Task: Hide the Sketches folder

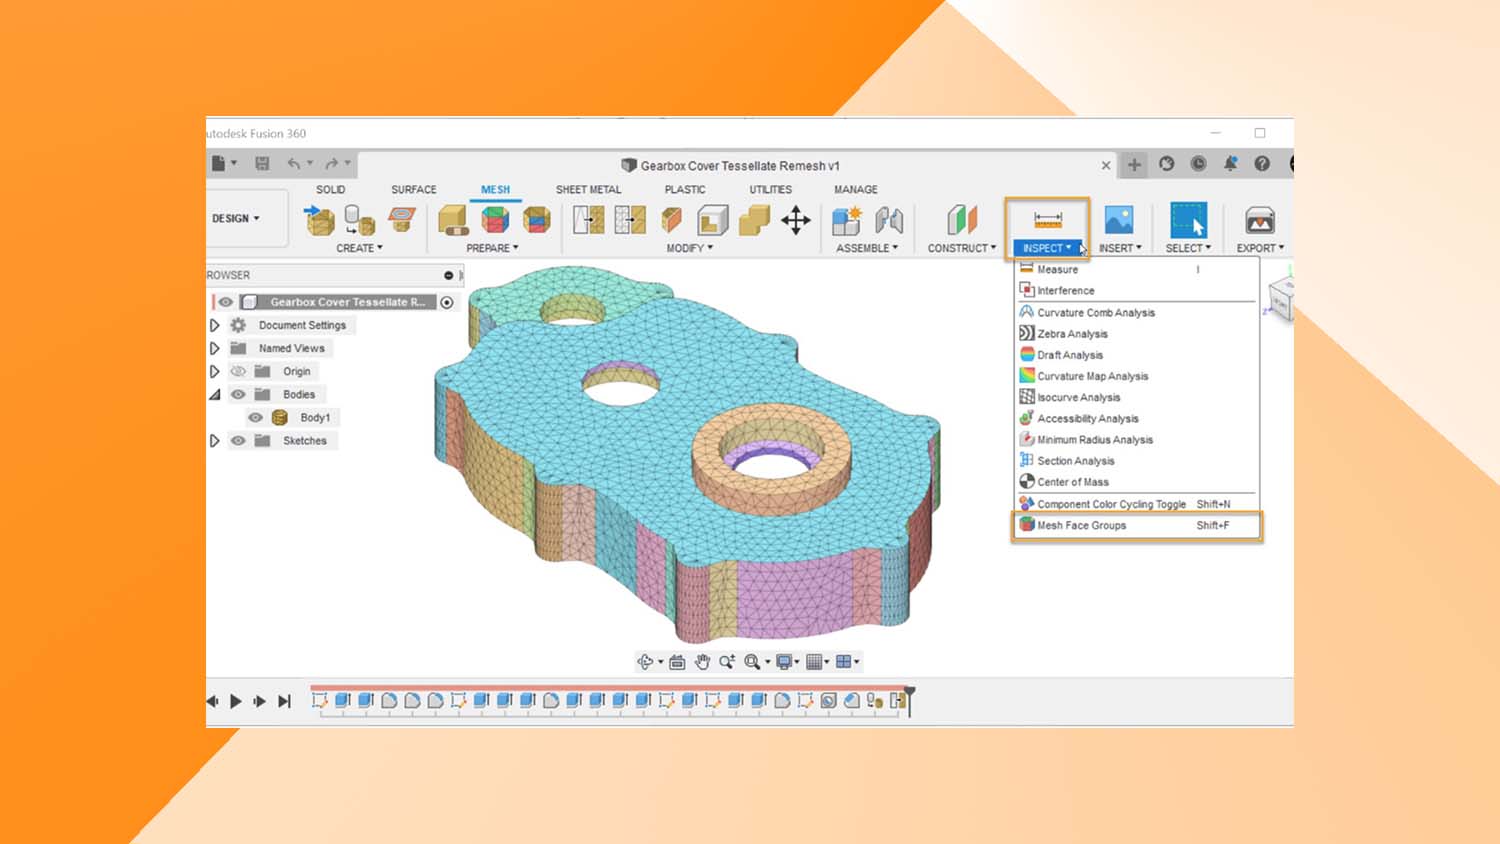Action: (238, 441)
